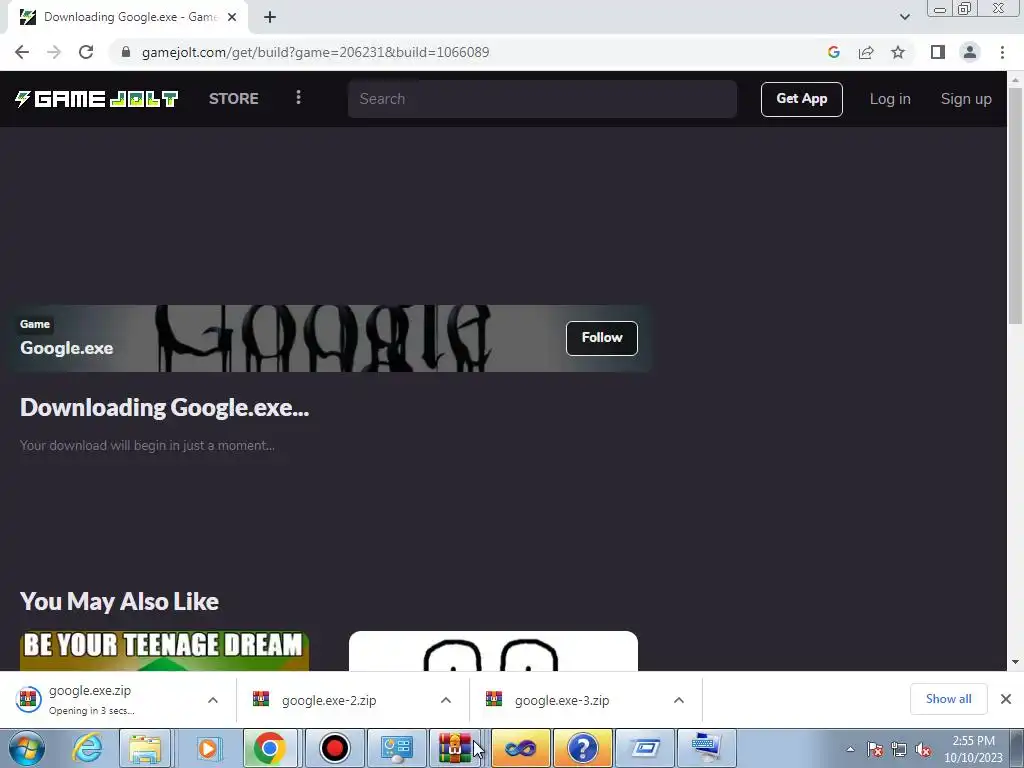The height and width of the screenshot is (768, 1024).
Task: Open the google.exe.zip download item
Action: click(91, 699)
